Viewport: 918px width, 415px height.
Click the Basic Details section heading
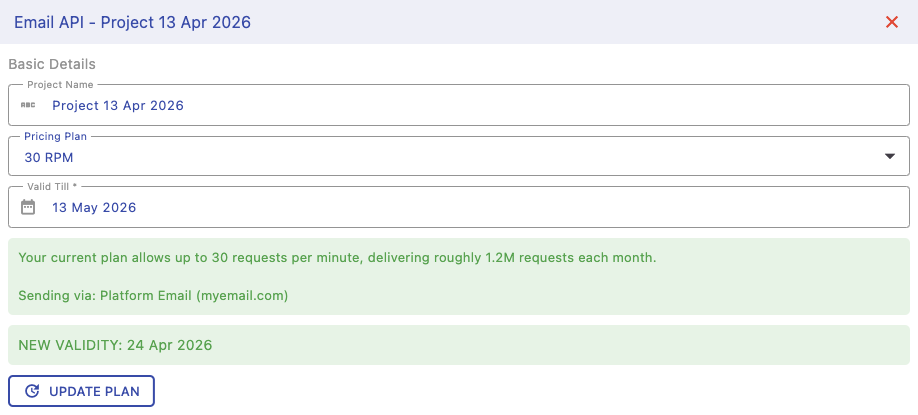[52, 64]
